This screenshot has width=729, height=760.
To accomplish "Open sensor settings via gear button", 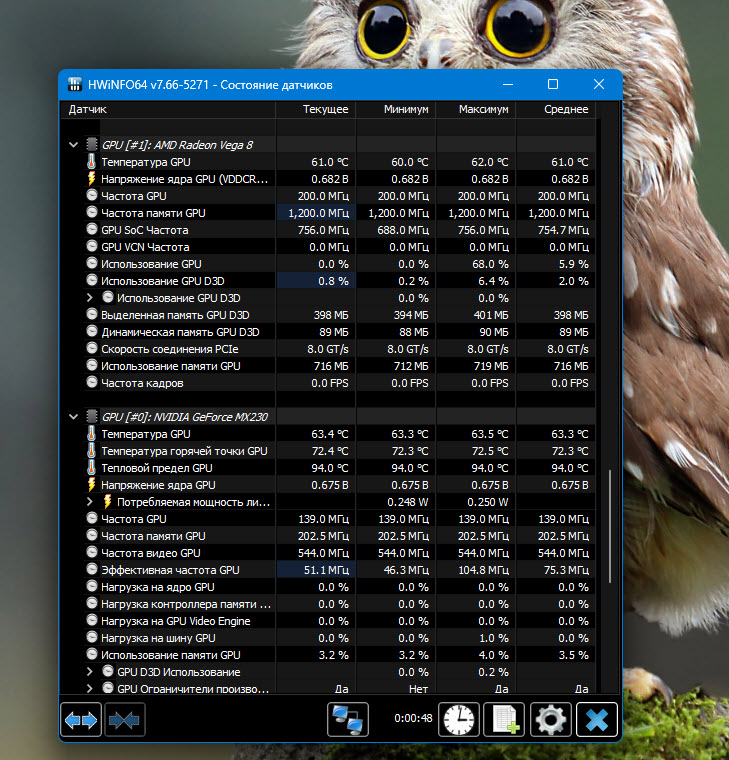I will click(x=550, y=720).
